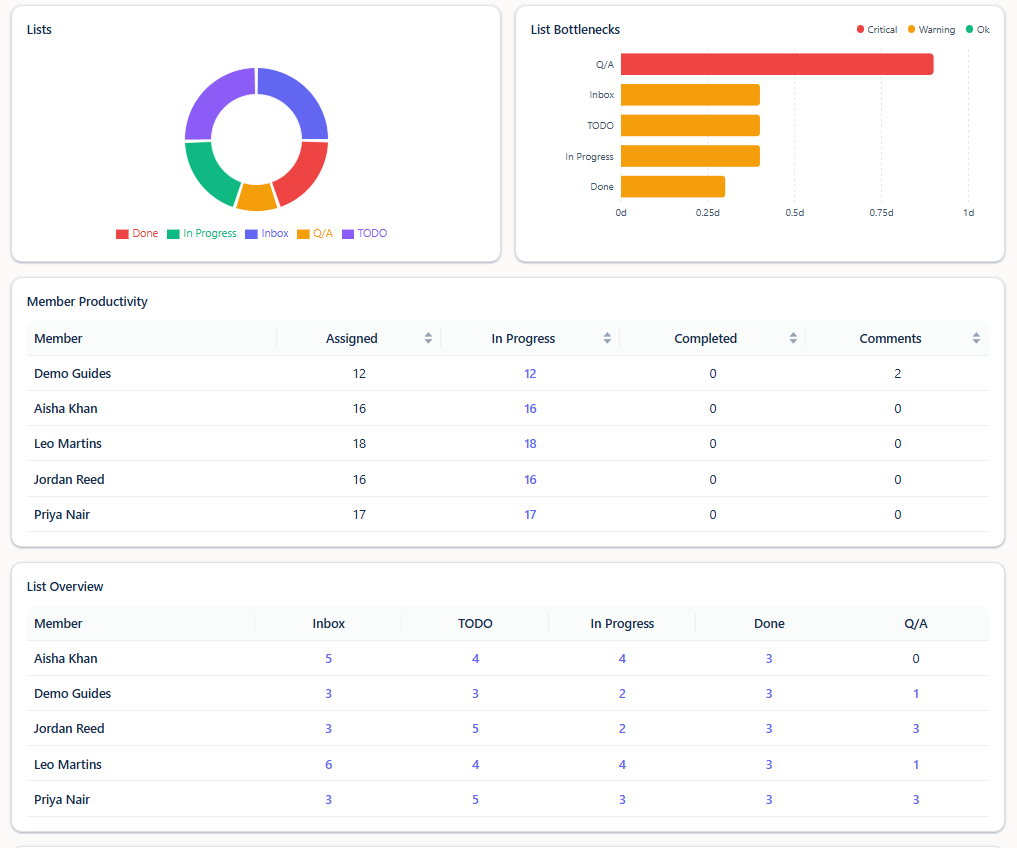Screen dimensions: 1017x848
Task: Select the Done bottleneck bar
Action: point(673,187)
